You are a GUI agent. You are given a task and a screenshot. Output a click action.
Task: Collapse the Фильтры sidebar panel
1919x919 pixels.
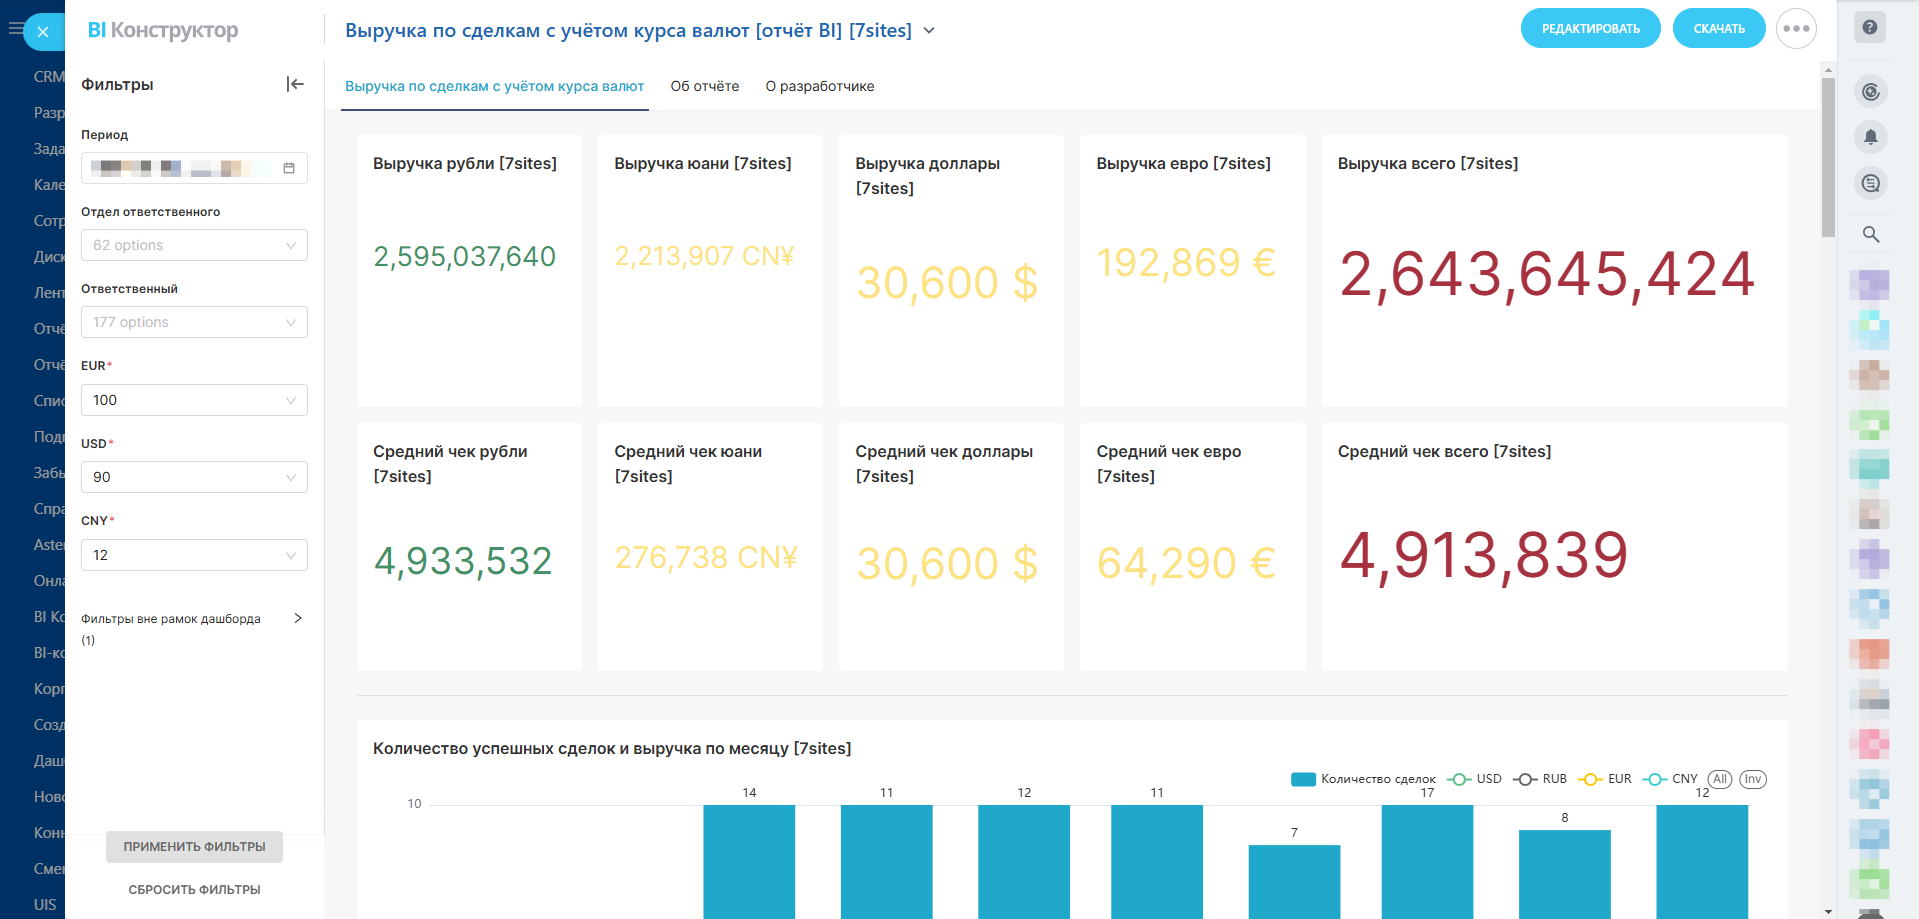(295, 84)
